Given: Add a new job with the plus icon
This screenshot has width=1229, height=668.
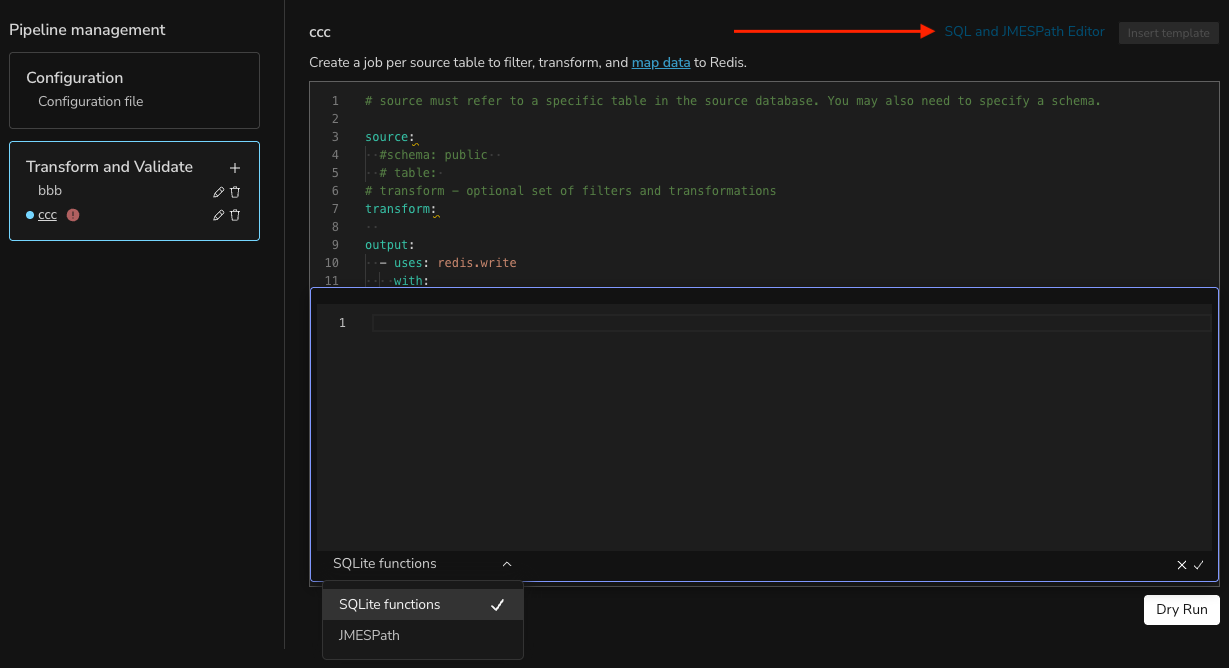Looking at the screenshot, I should [x=235, y=168].
